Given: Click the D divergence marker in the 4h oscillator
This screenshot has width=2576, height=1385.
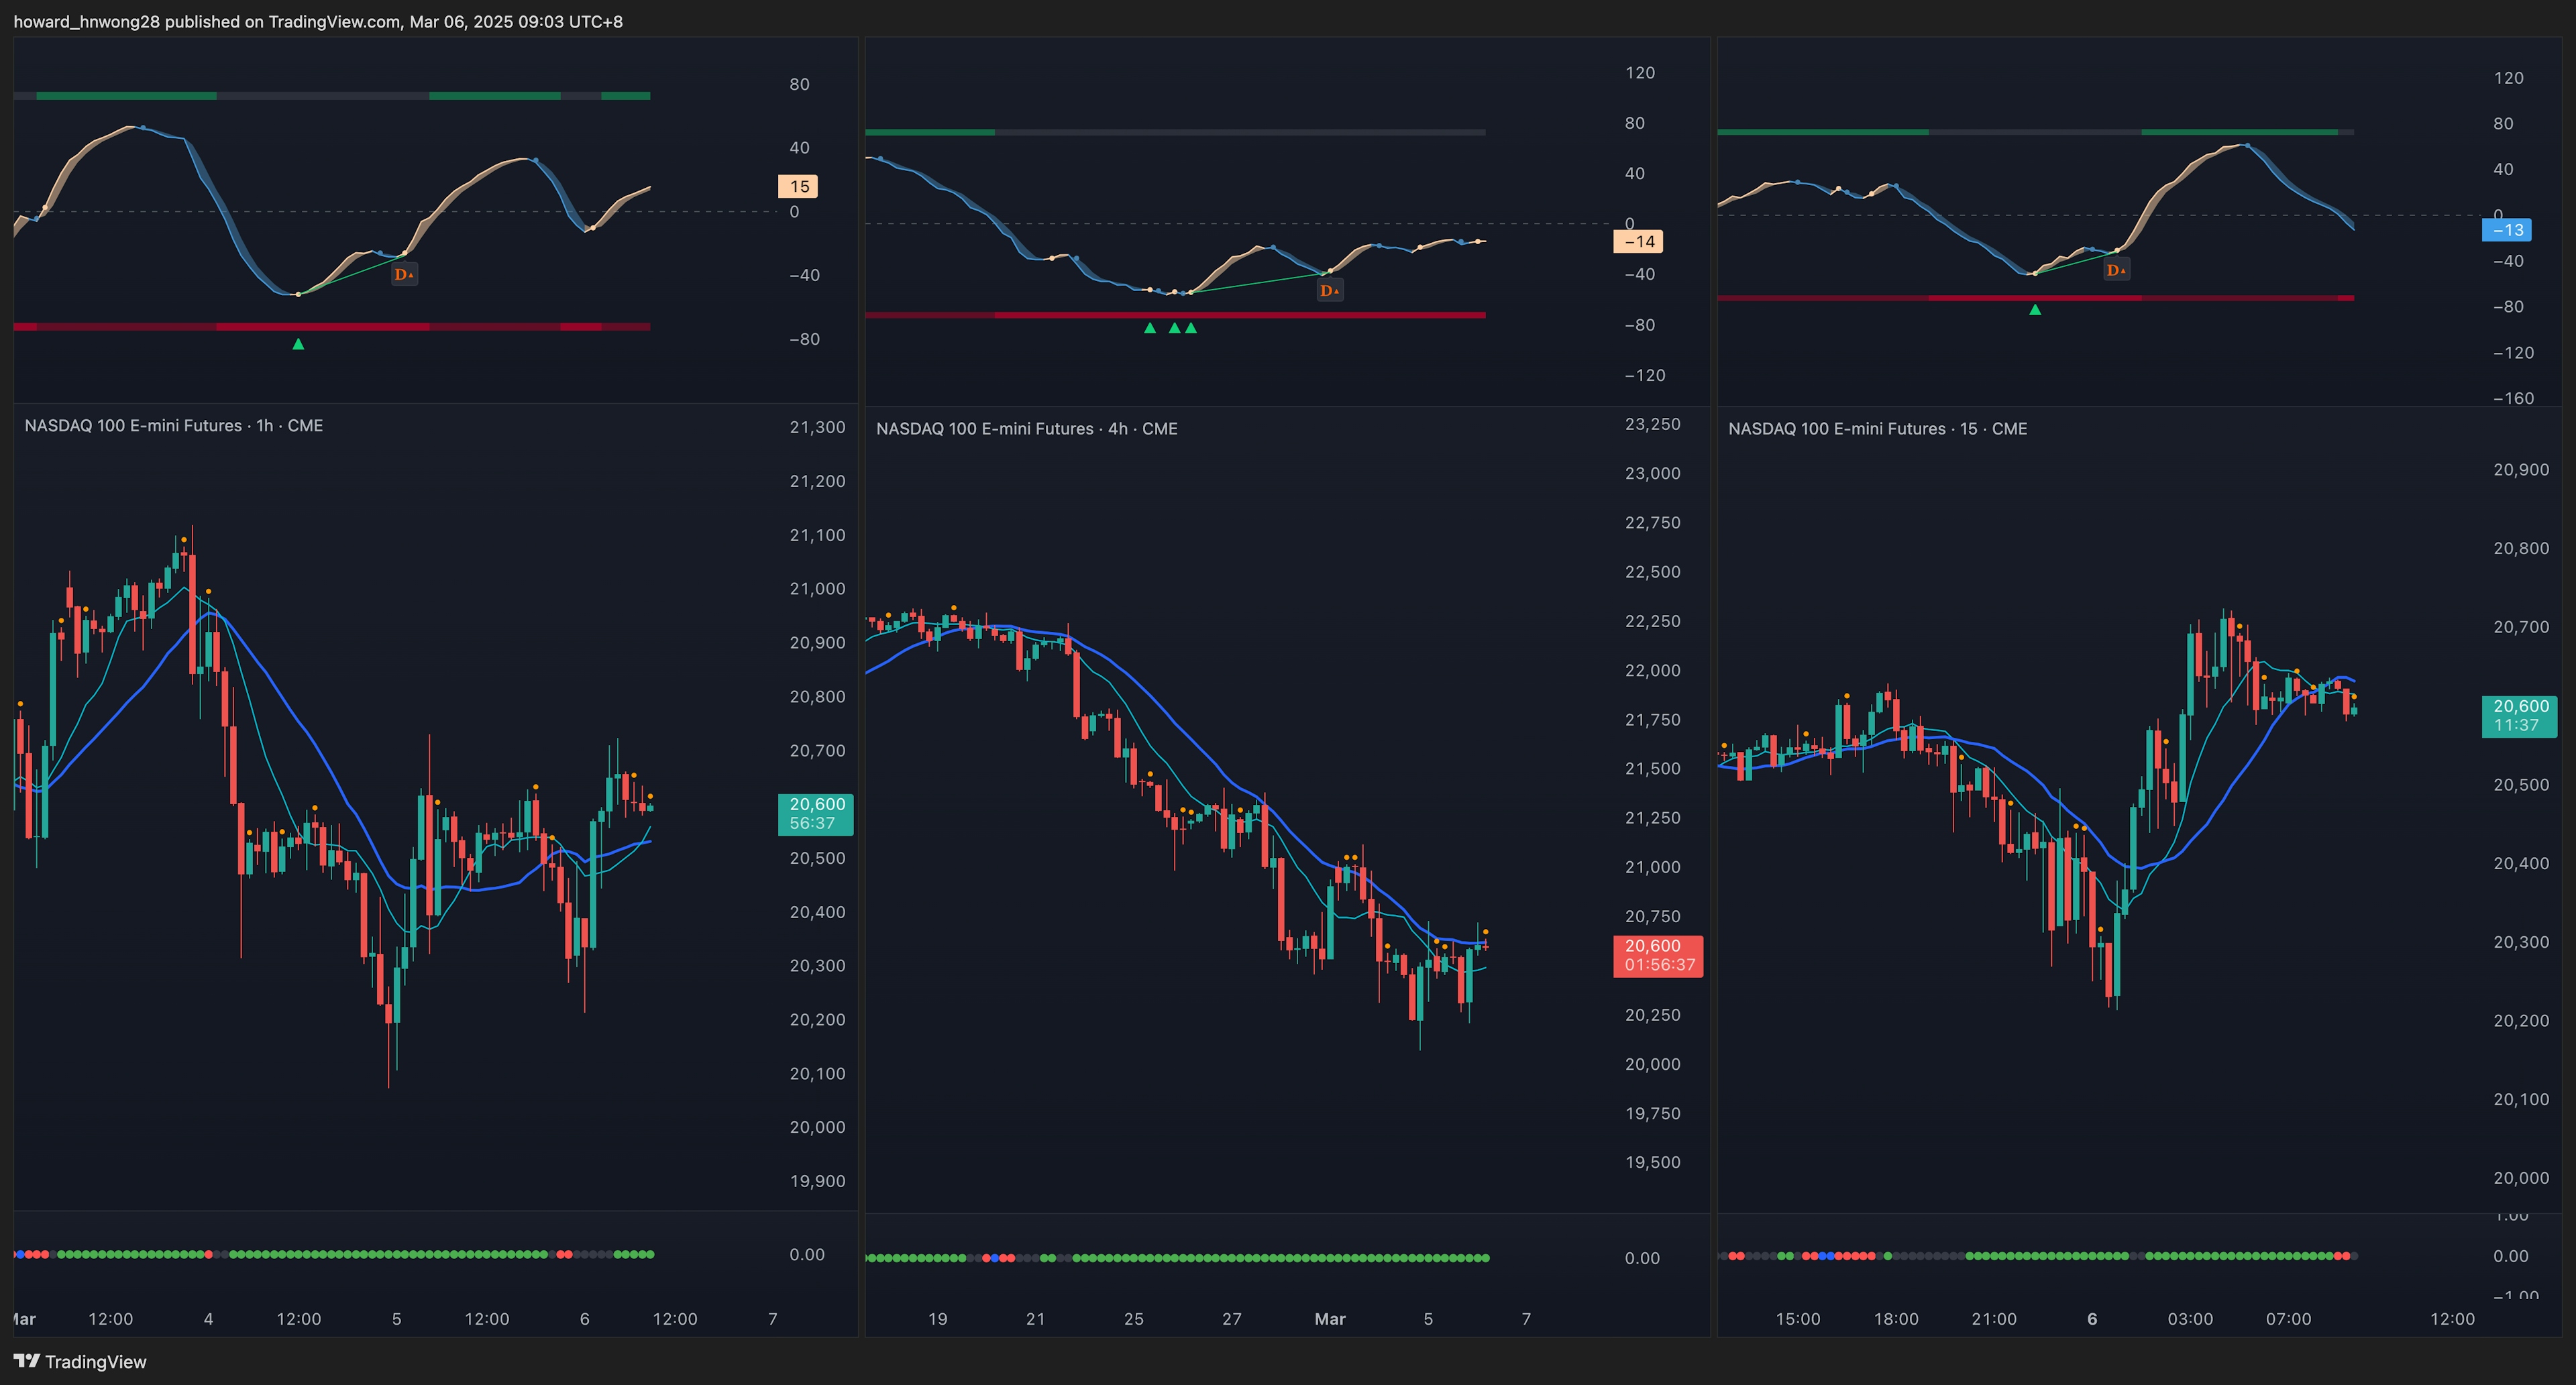Looking at the screenshot, I should point(1329,291).
